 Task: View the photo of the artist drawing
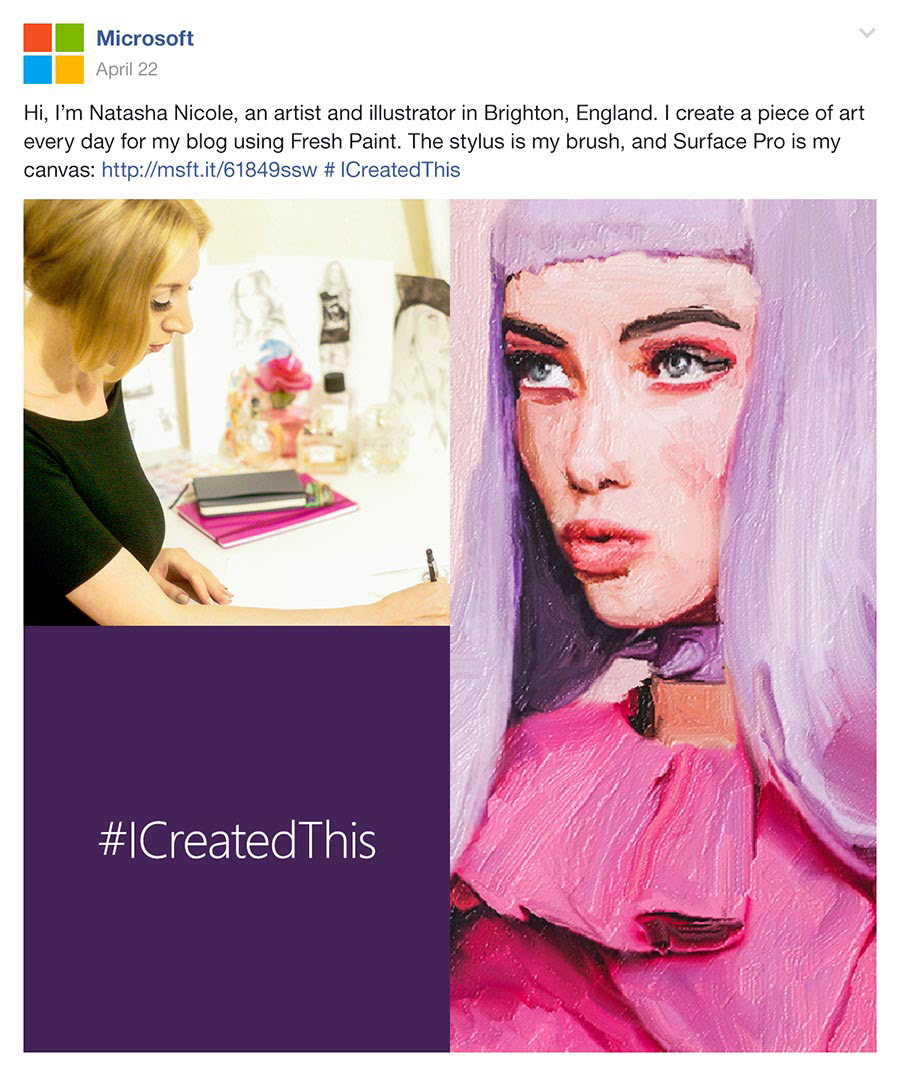click(237, 412)
